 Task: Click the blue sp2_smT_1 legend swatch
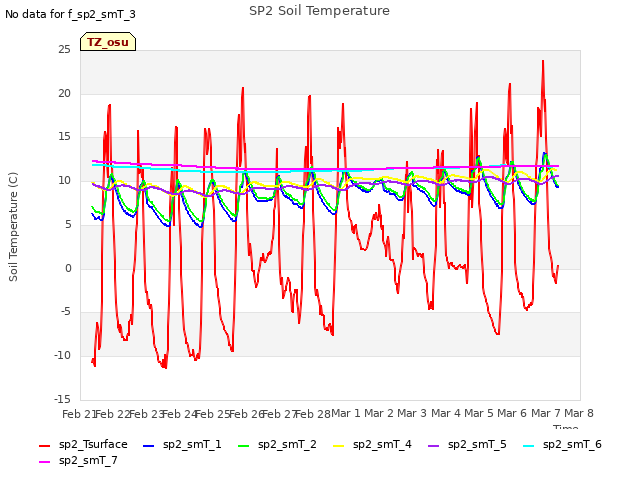[149, 446]
